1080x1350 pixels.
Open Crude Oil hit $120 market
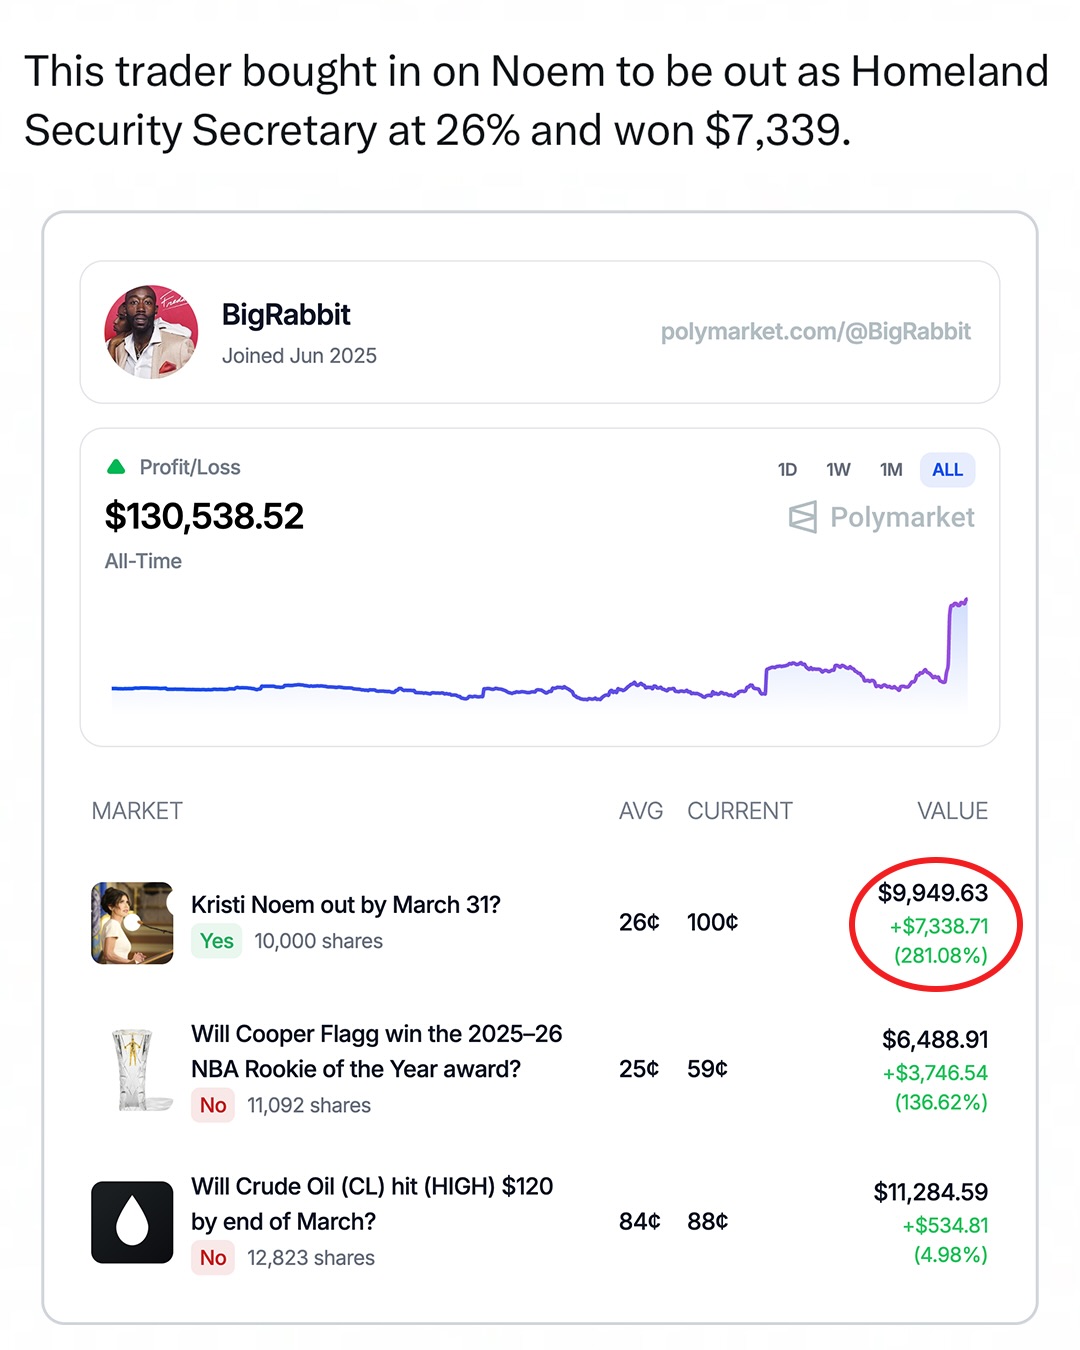(x=372, y=1203)
